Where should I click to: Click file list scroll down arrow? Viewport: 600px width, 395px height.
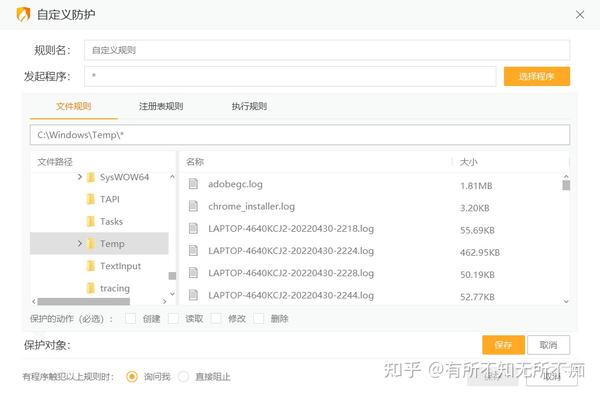[x=566, y=302]
